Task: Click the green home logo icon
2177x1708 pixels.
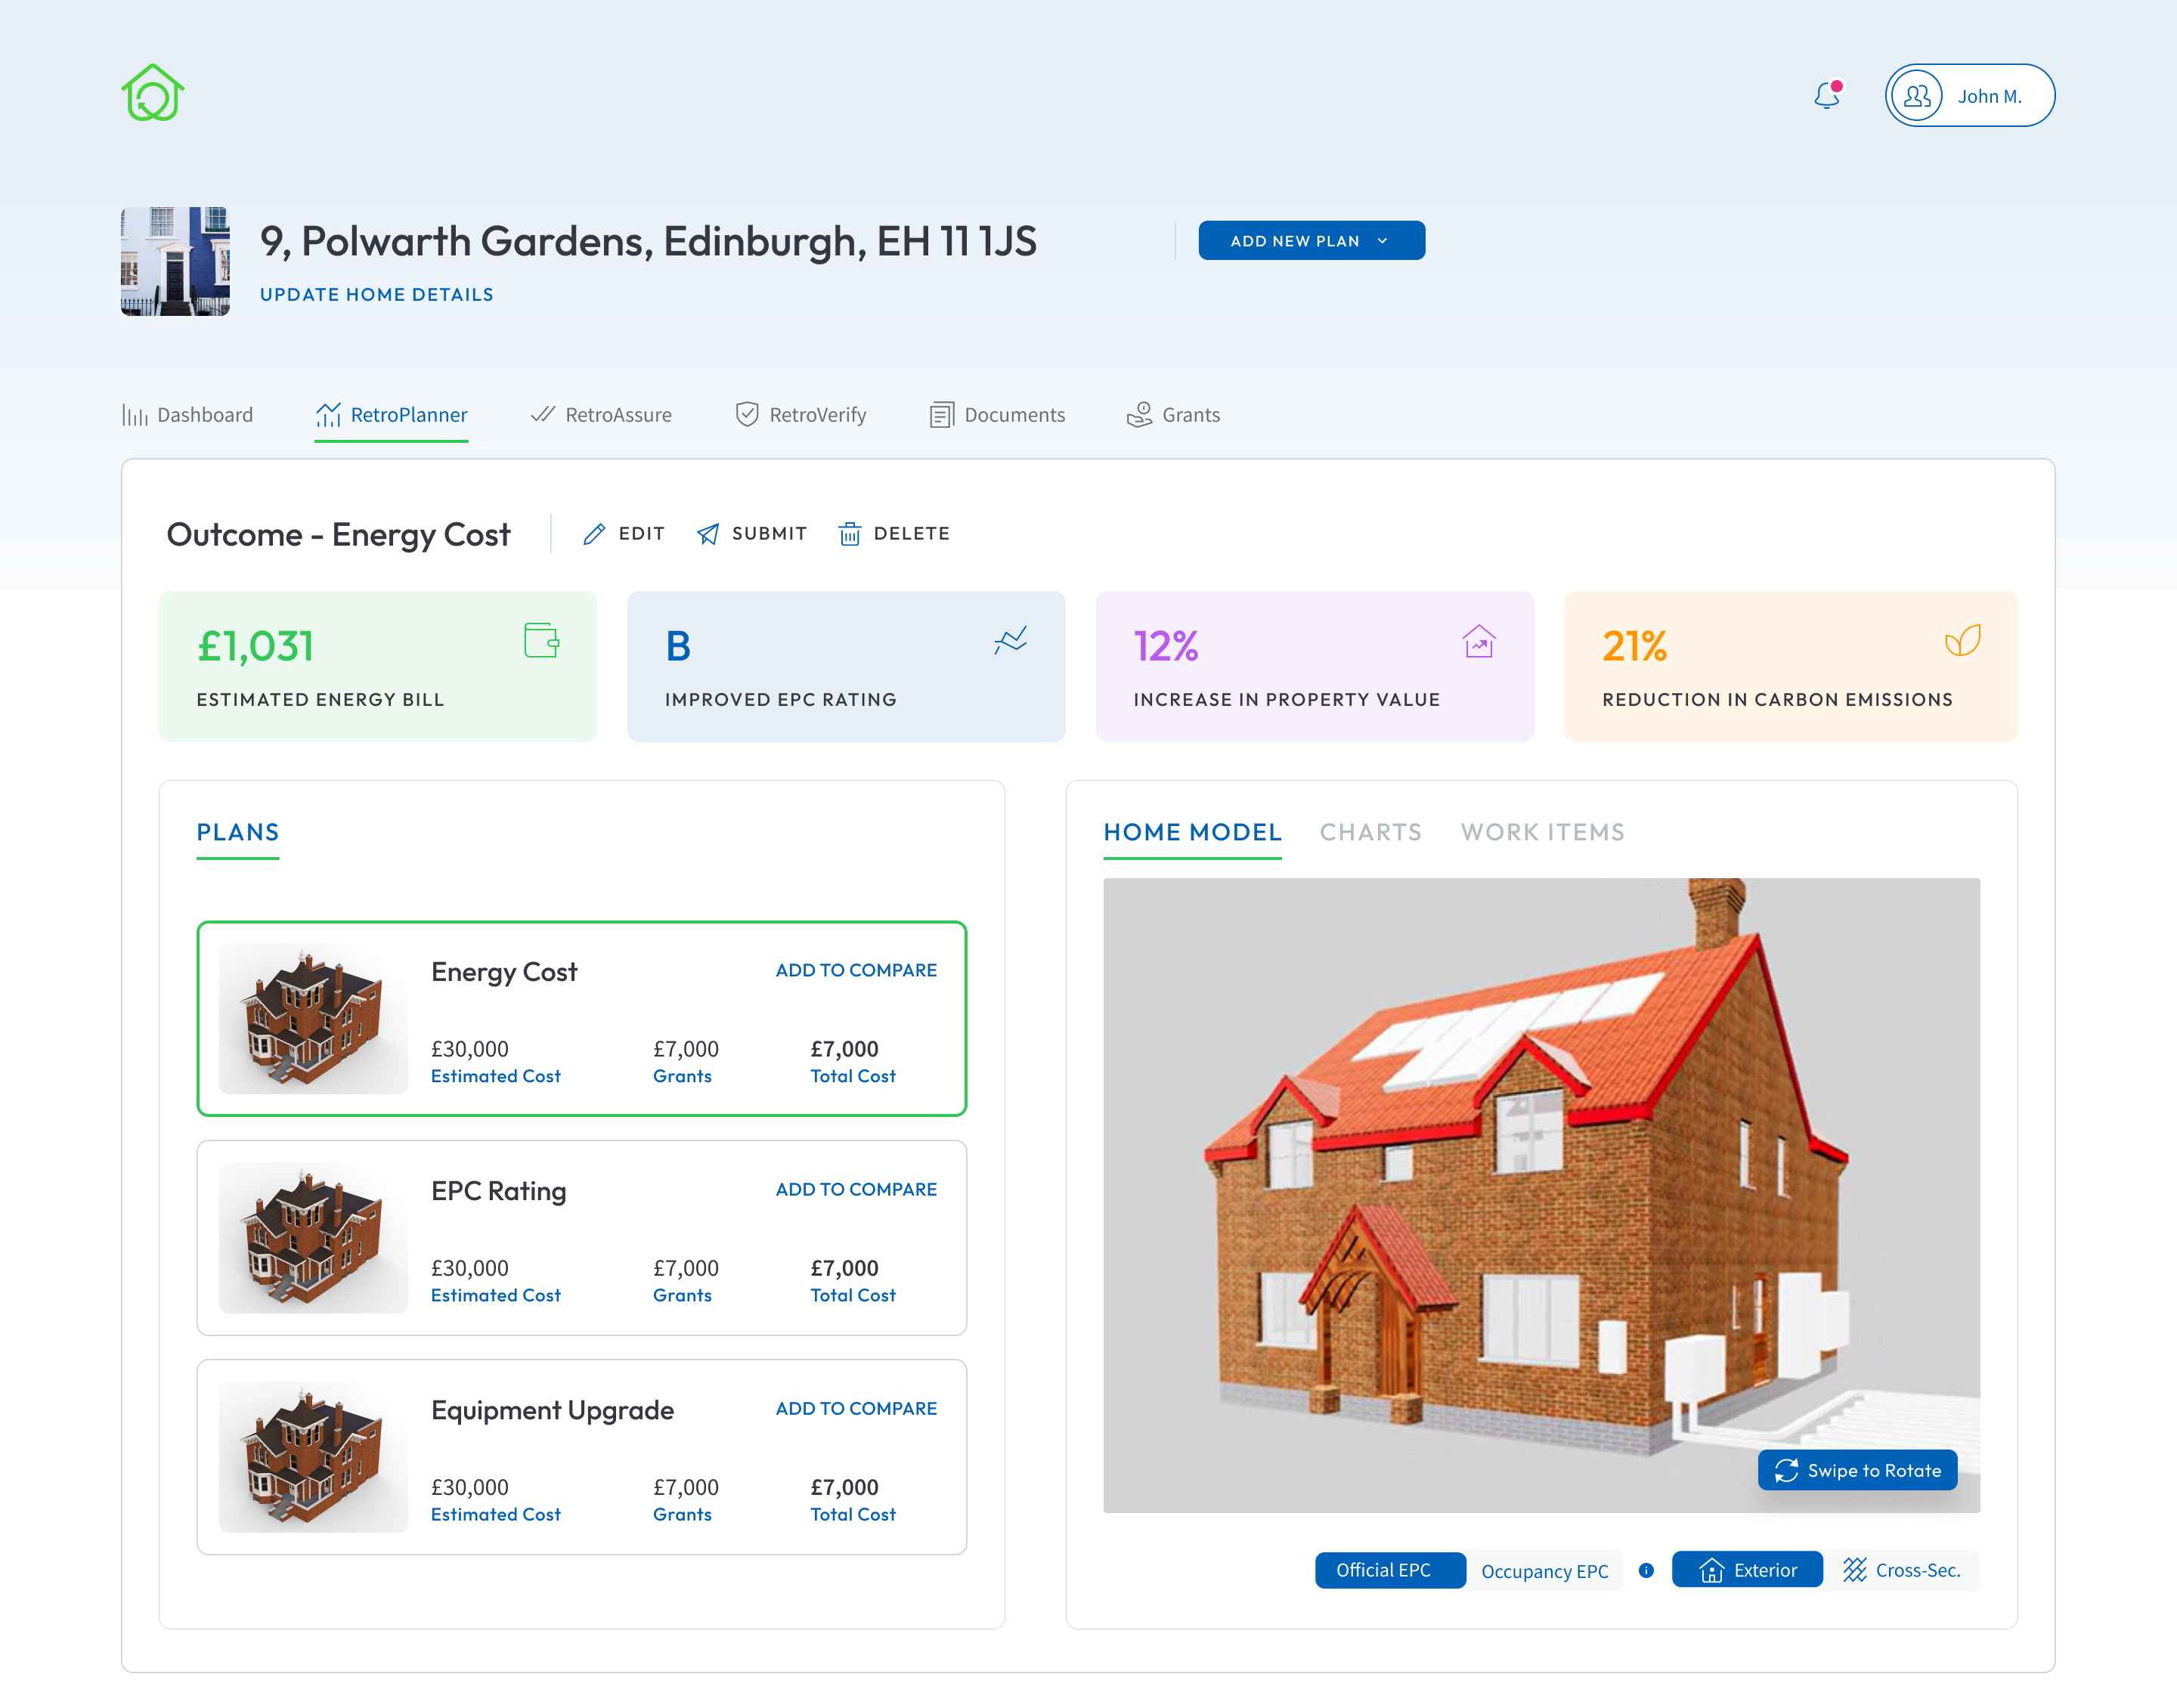Action: coord(153,93)
